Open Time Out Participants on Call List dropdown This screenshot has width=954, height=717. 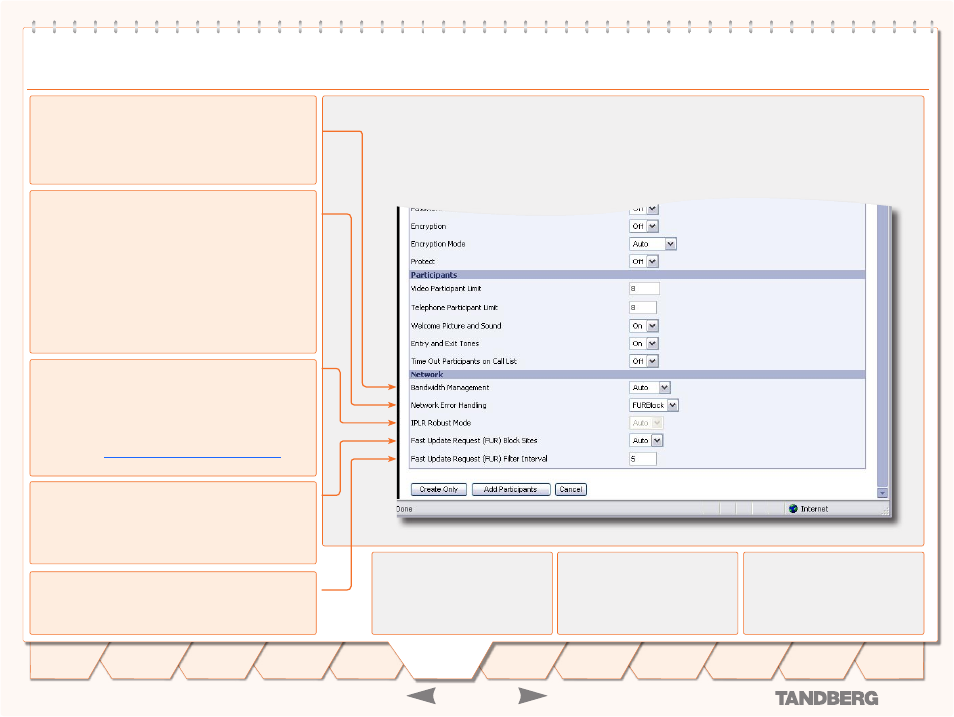pos(644,362)
